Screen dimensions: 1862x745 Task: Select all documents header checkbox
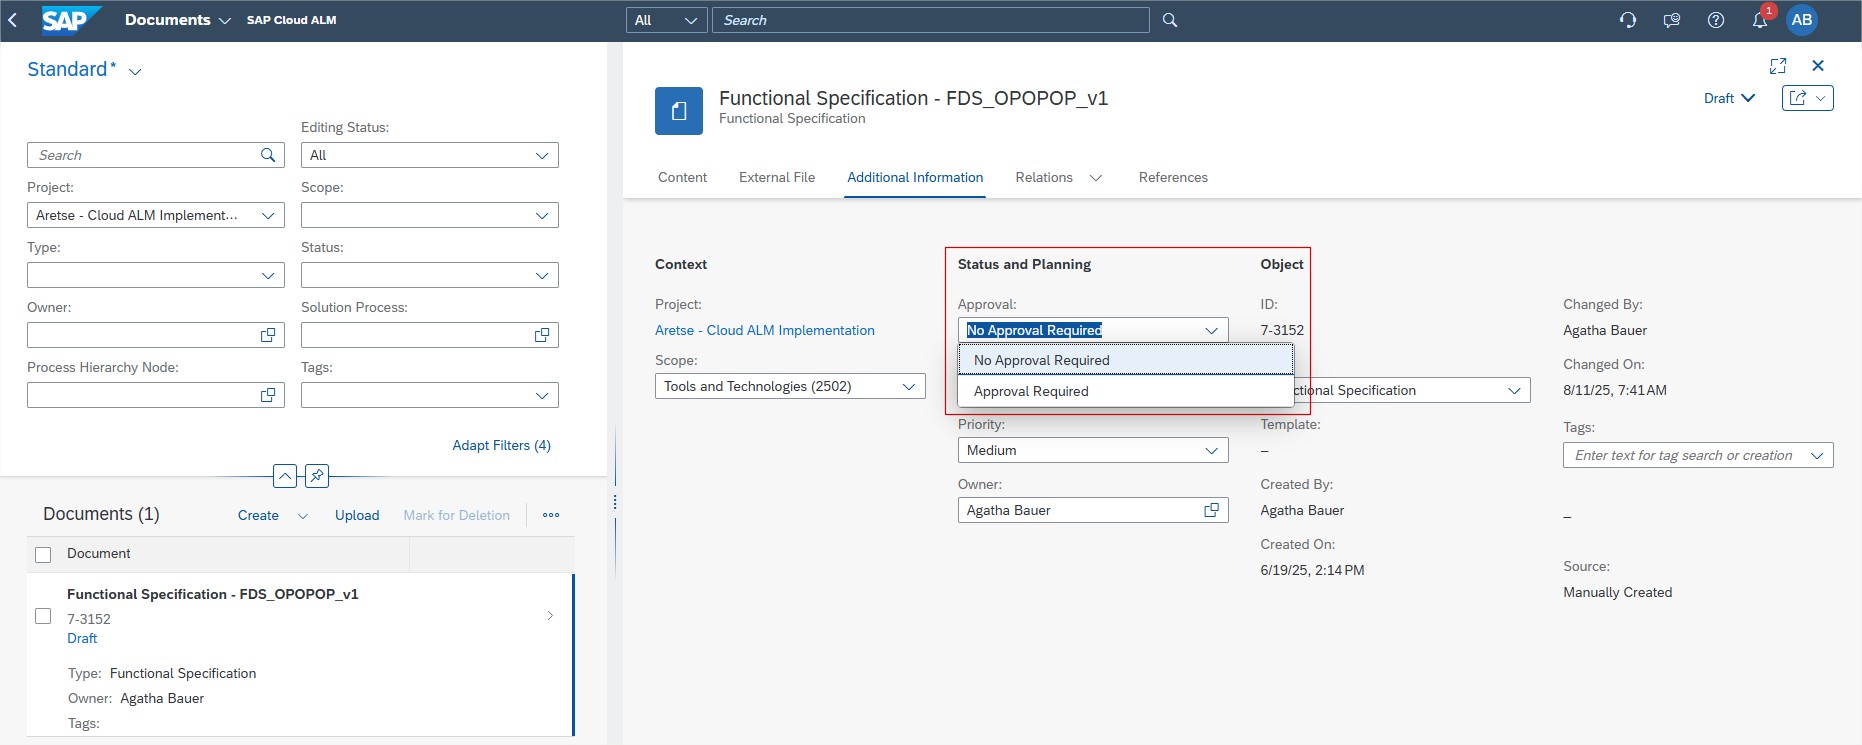(43, 554)
